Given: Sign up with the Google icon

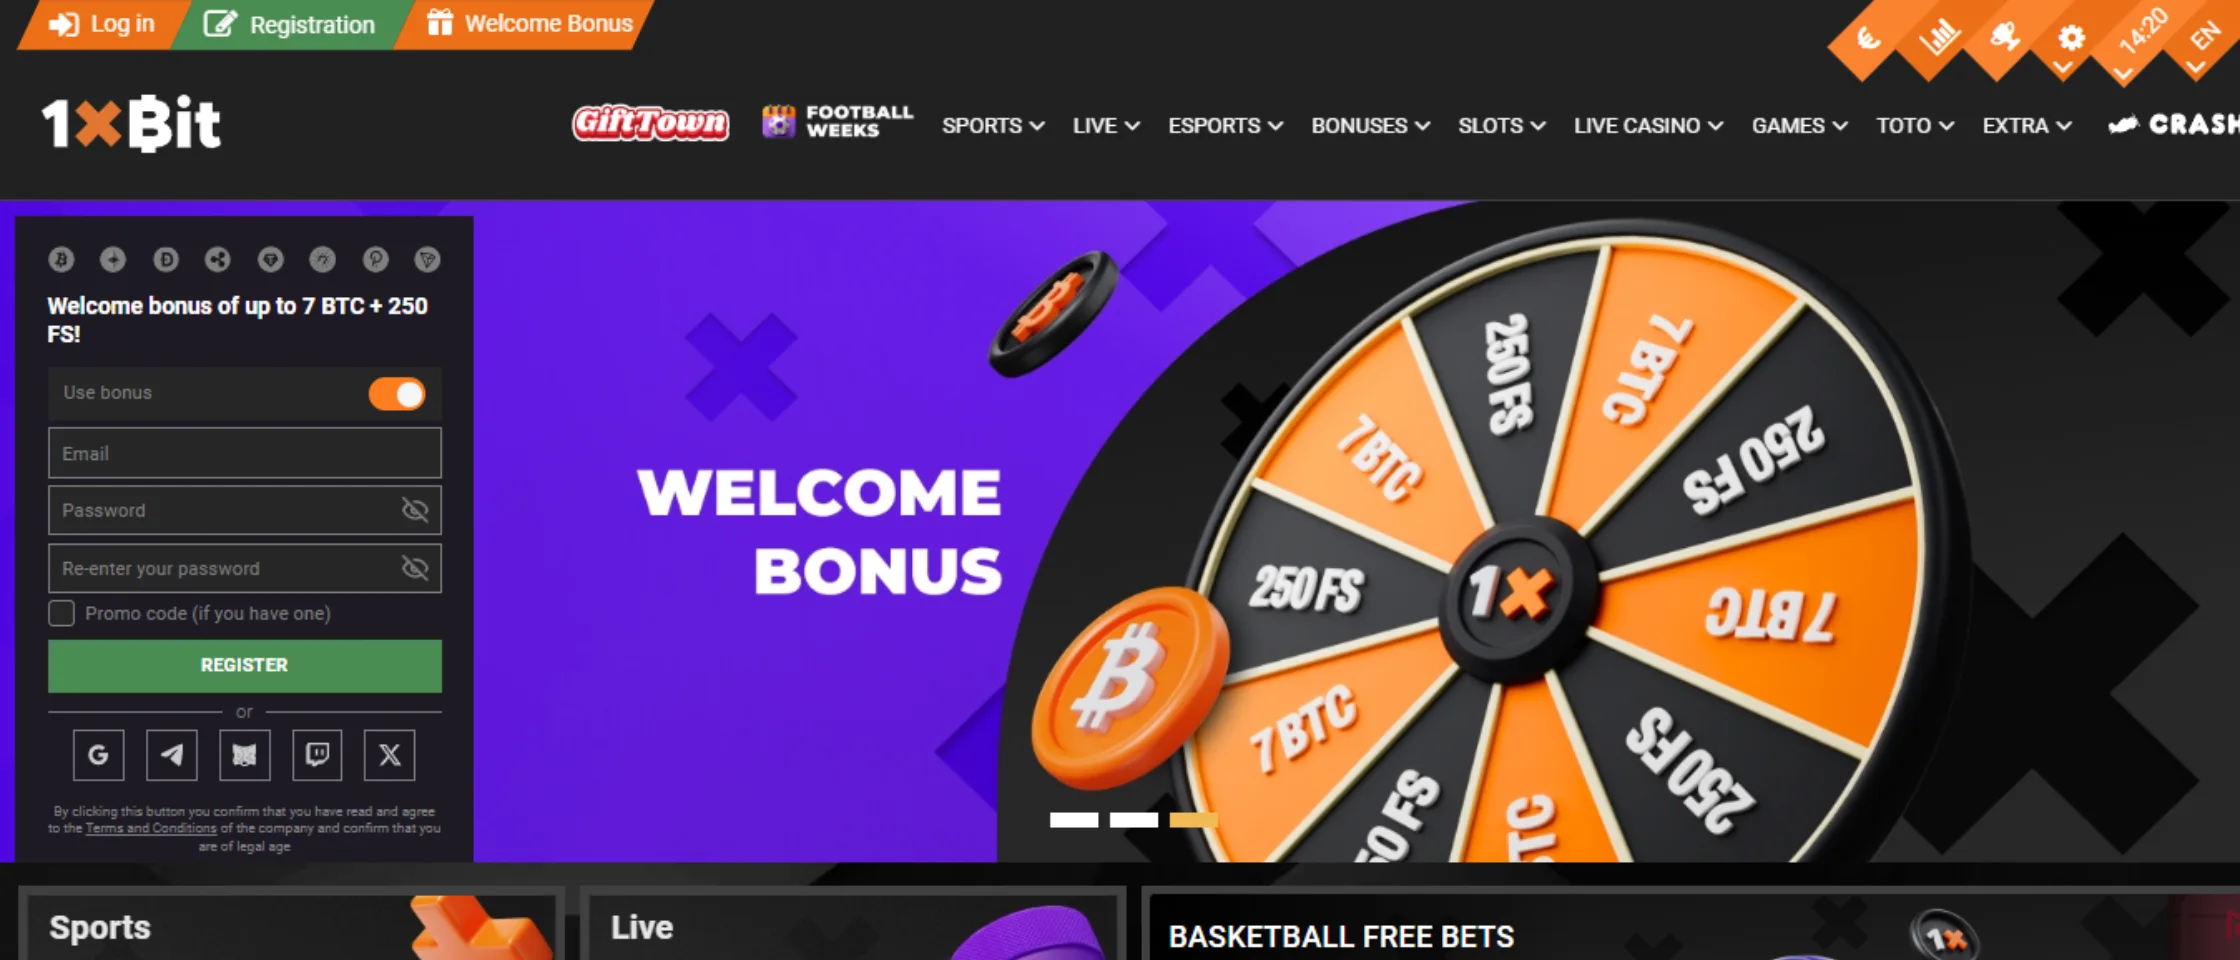Looking at the screenshot, I should pos(98,755).
